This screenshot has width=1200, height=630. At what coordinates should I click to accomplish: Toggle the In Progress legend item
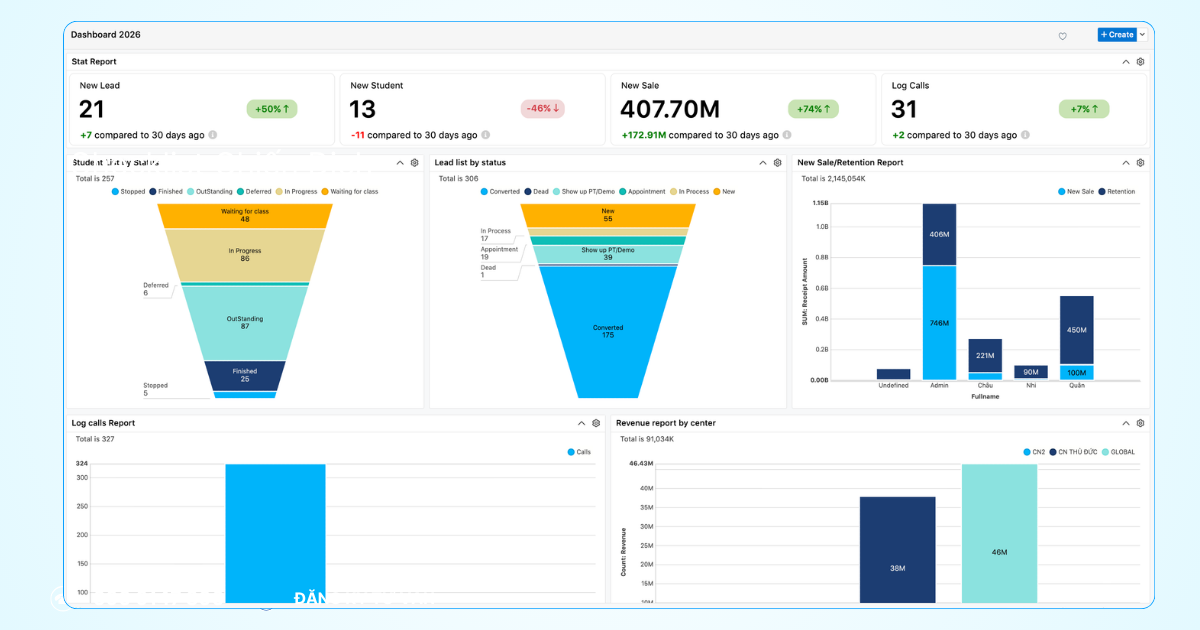coord(297,191)
